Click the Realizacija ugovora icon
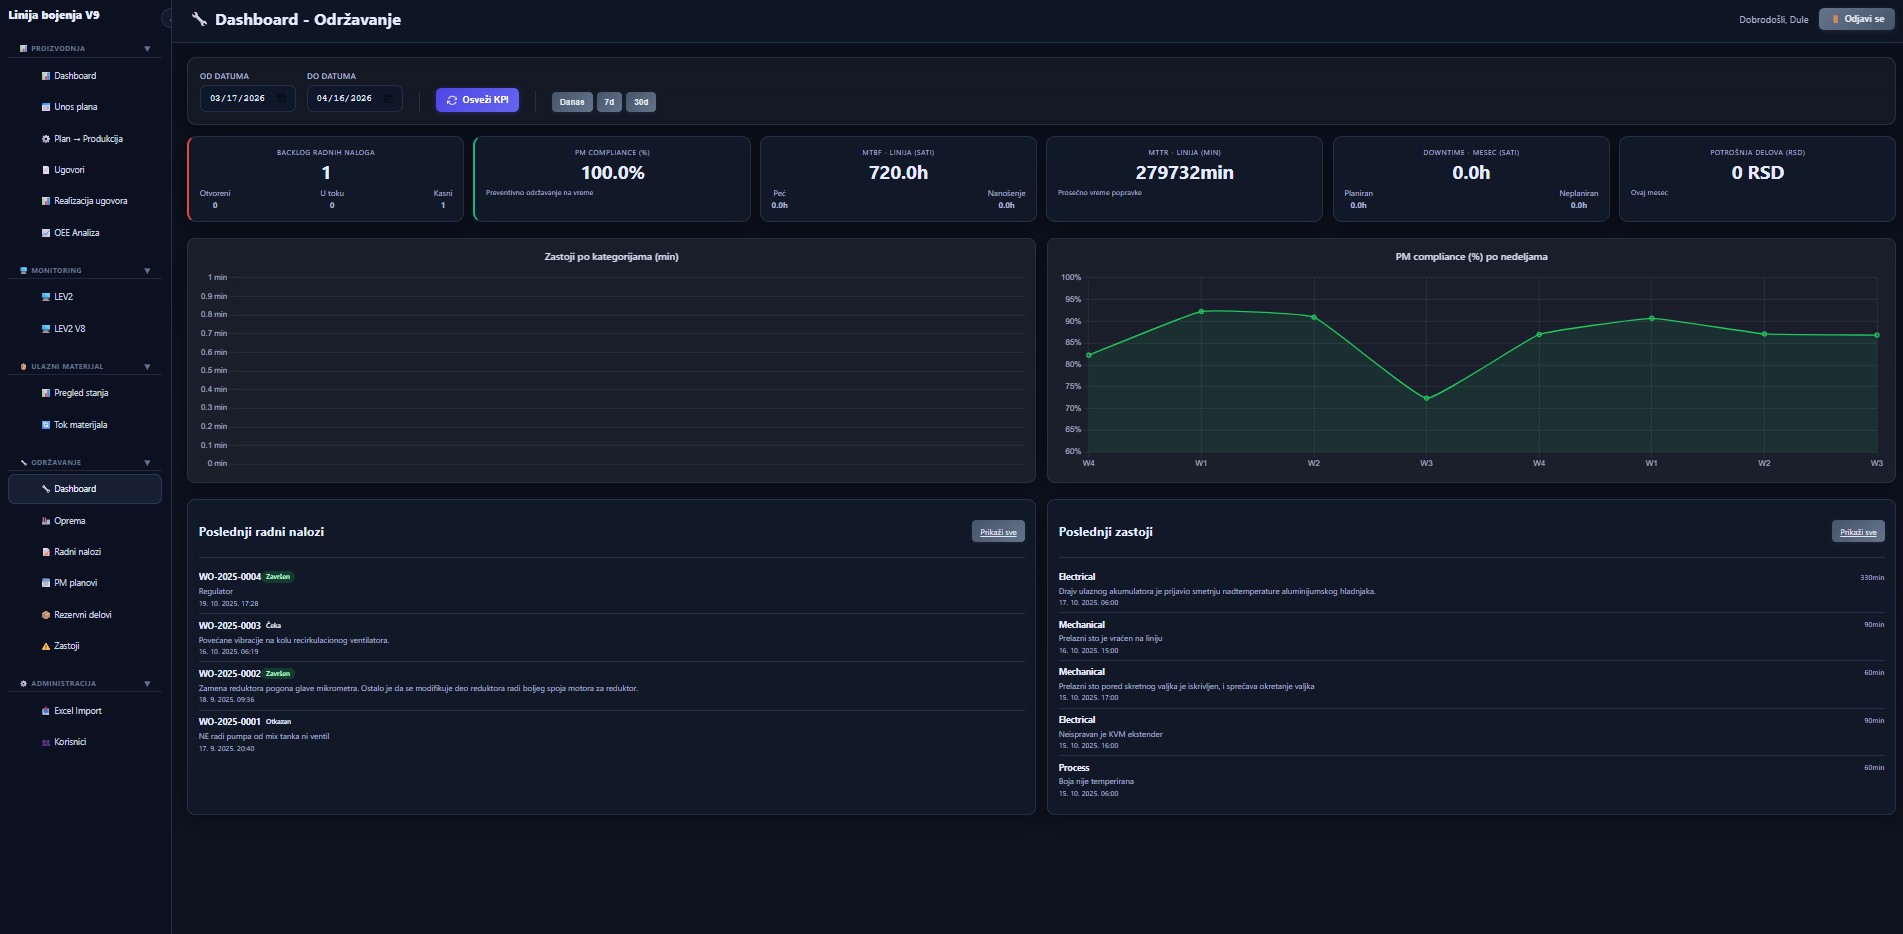Viewport: 1903px width, 934px height. [x=45, y=201]
